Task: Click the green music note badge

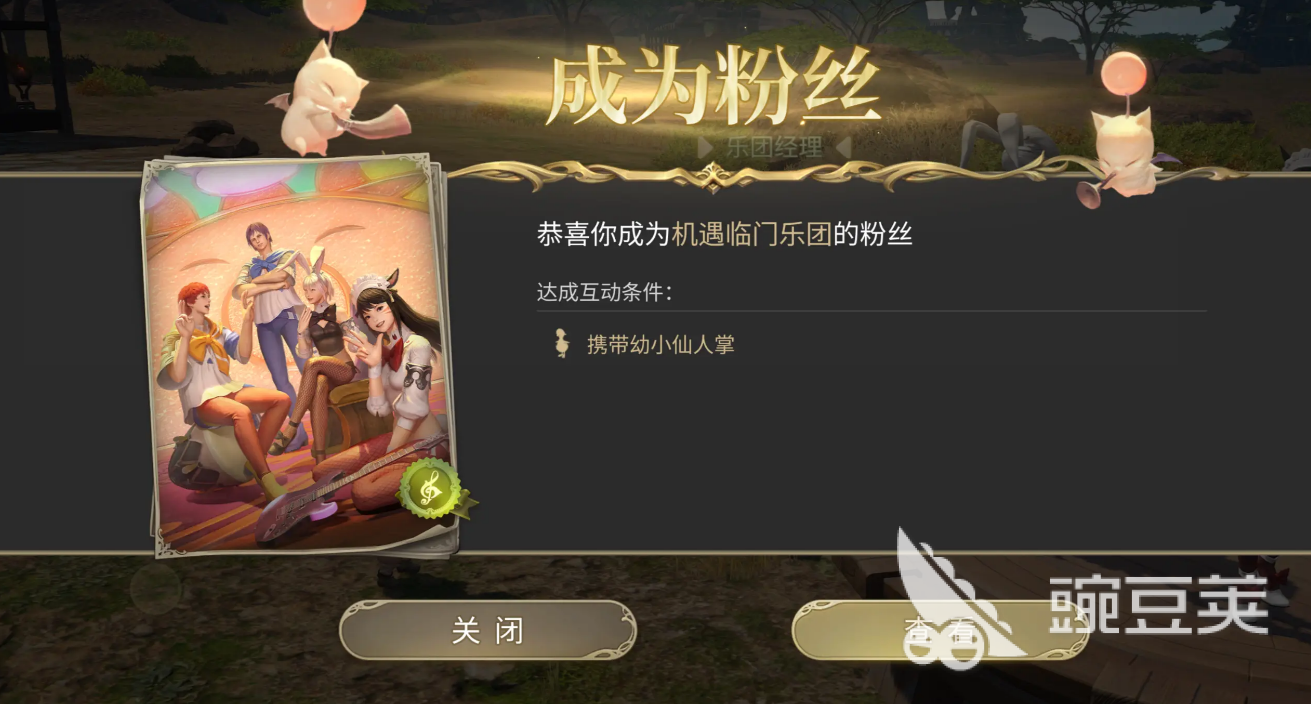Action: [432, 489]
